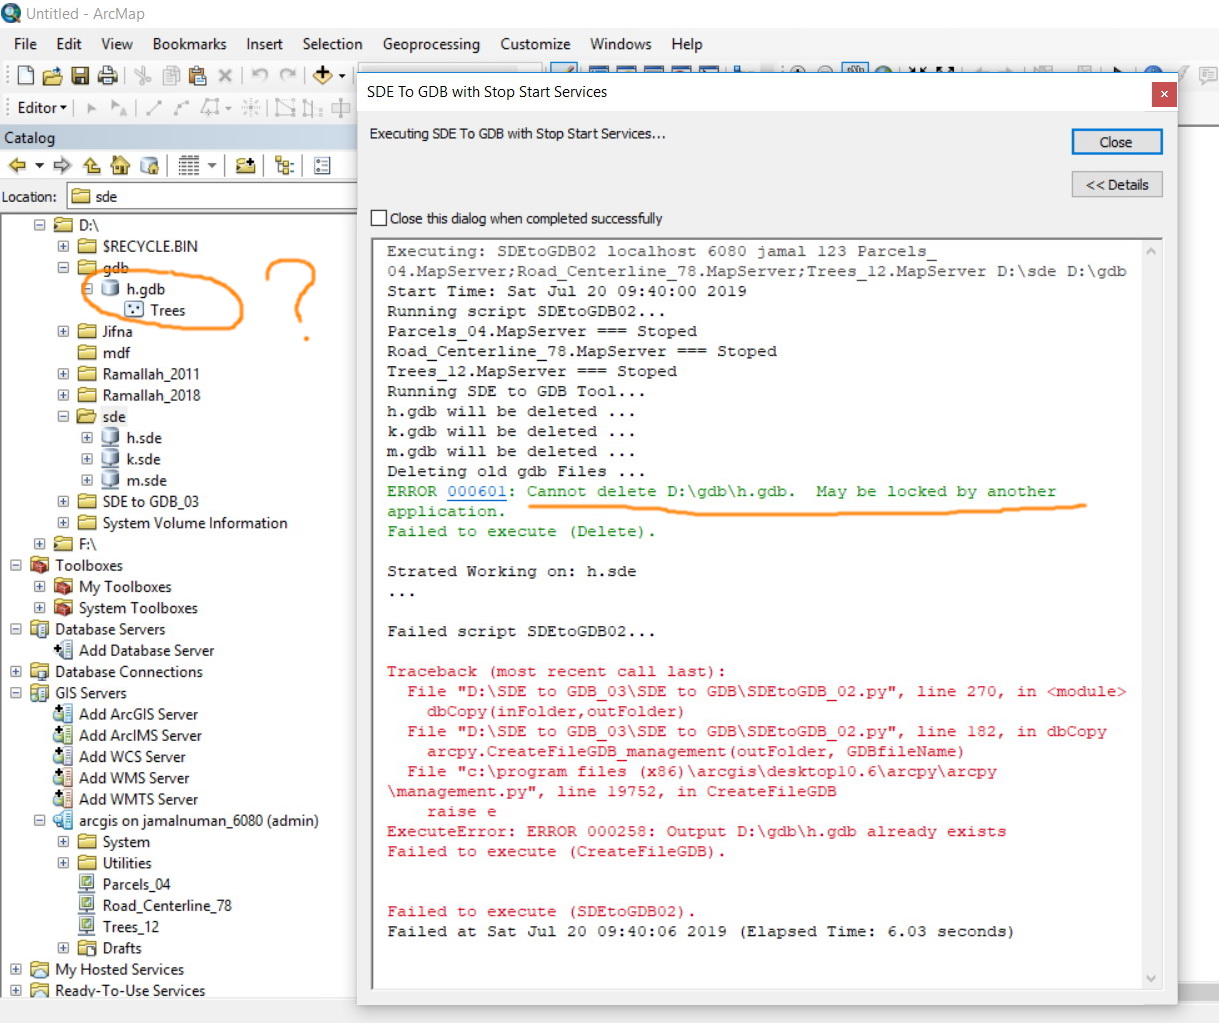Collapse the D:\ drive node
1219x1023 pixels.
click(40, 225)
